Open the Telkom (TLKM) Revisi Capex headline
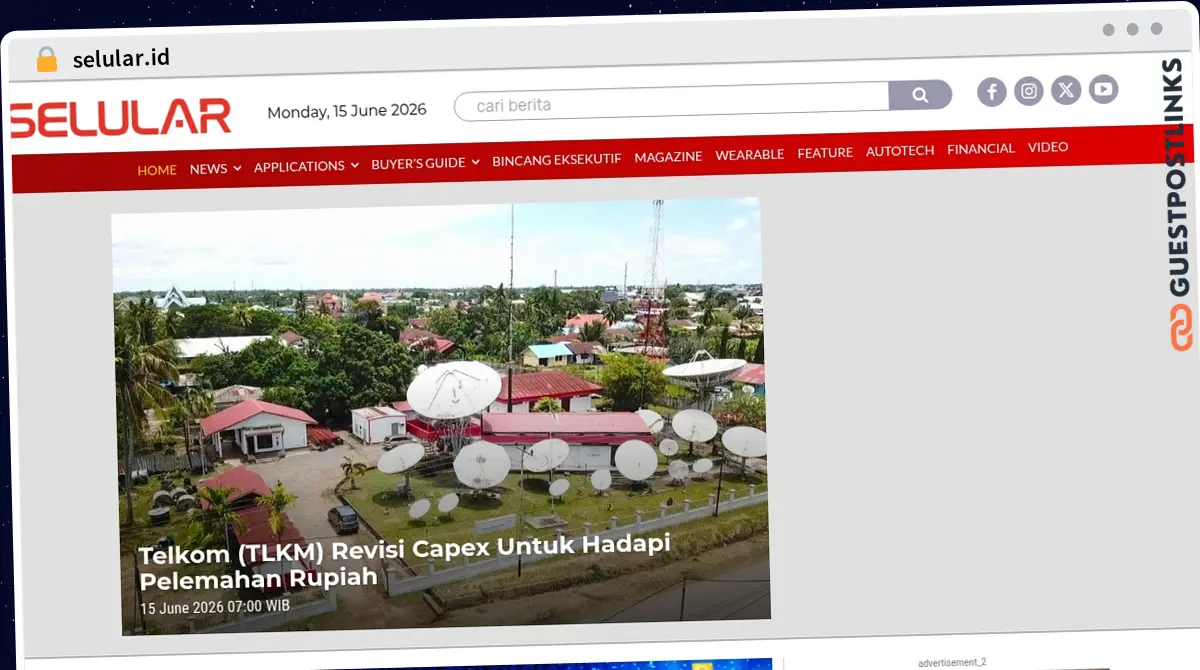Image resolution: width=1200 pixels, height=670 pixels. (x=404, y=561)
